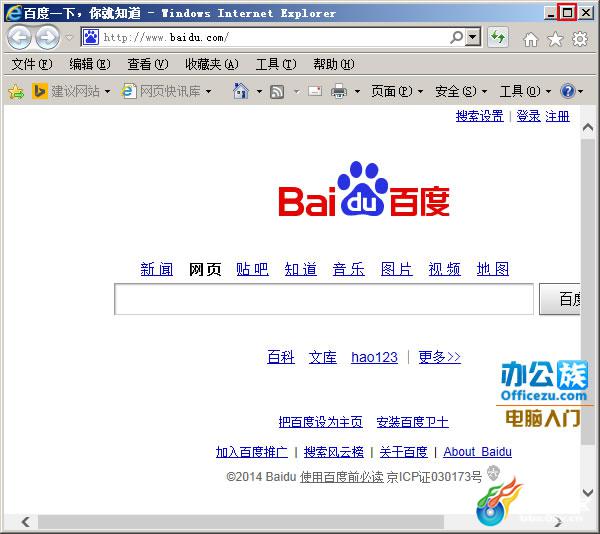Open the About Baidu link

point(478,452)
